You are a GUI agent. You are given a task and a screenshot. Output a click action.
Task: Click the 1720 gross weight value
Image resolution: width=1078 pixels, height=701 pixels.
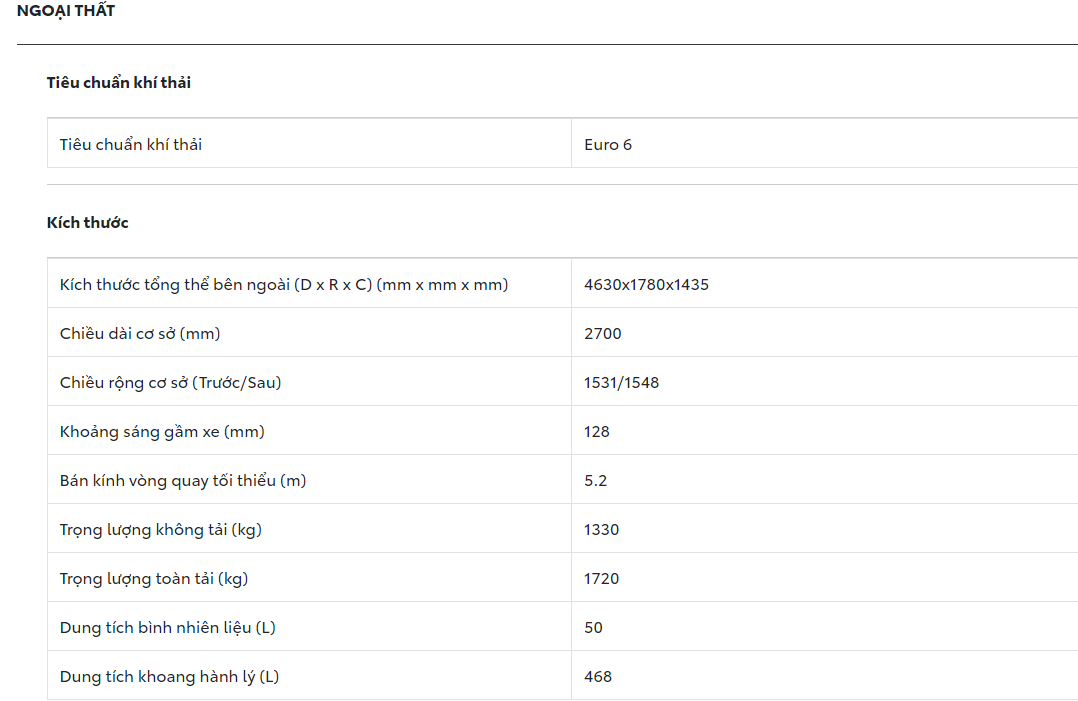pos(602,579)
